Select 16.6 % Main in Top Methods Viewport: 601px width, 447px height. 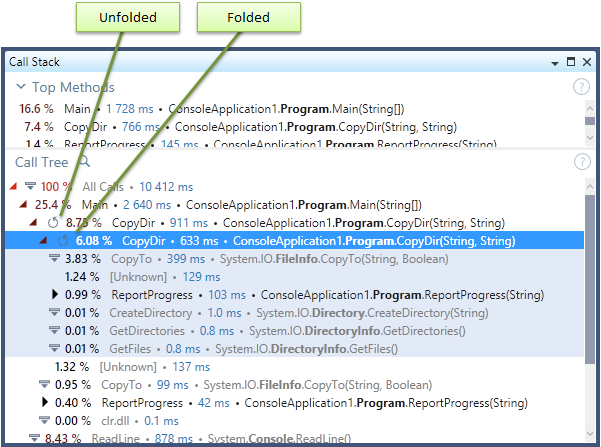click(294, 109)
